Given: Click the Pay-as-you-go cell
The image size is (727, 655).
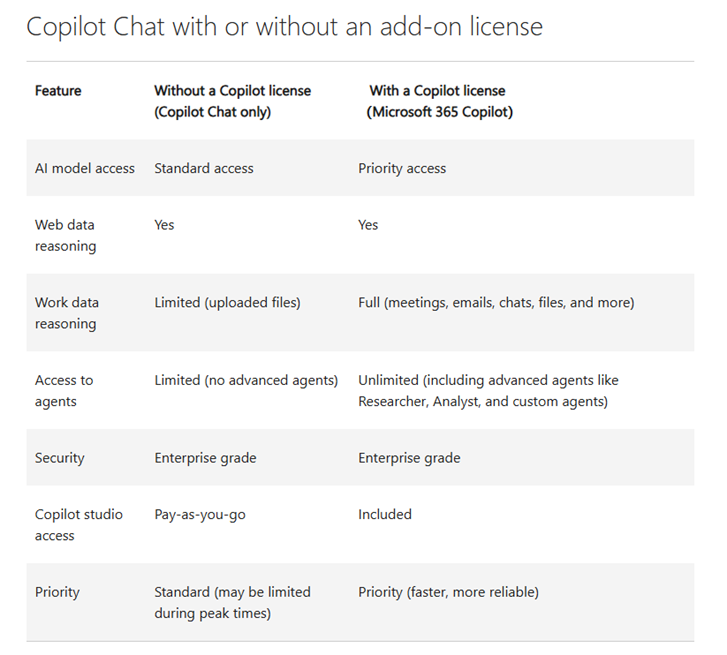Looking at the screenshot, I should point(200,514).
